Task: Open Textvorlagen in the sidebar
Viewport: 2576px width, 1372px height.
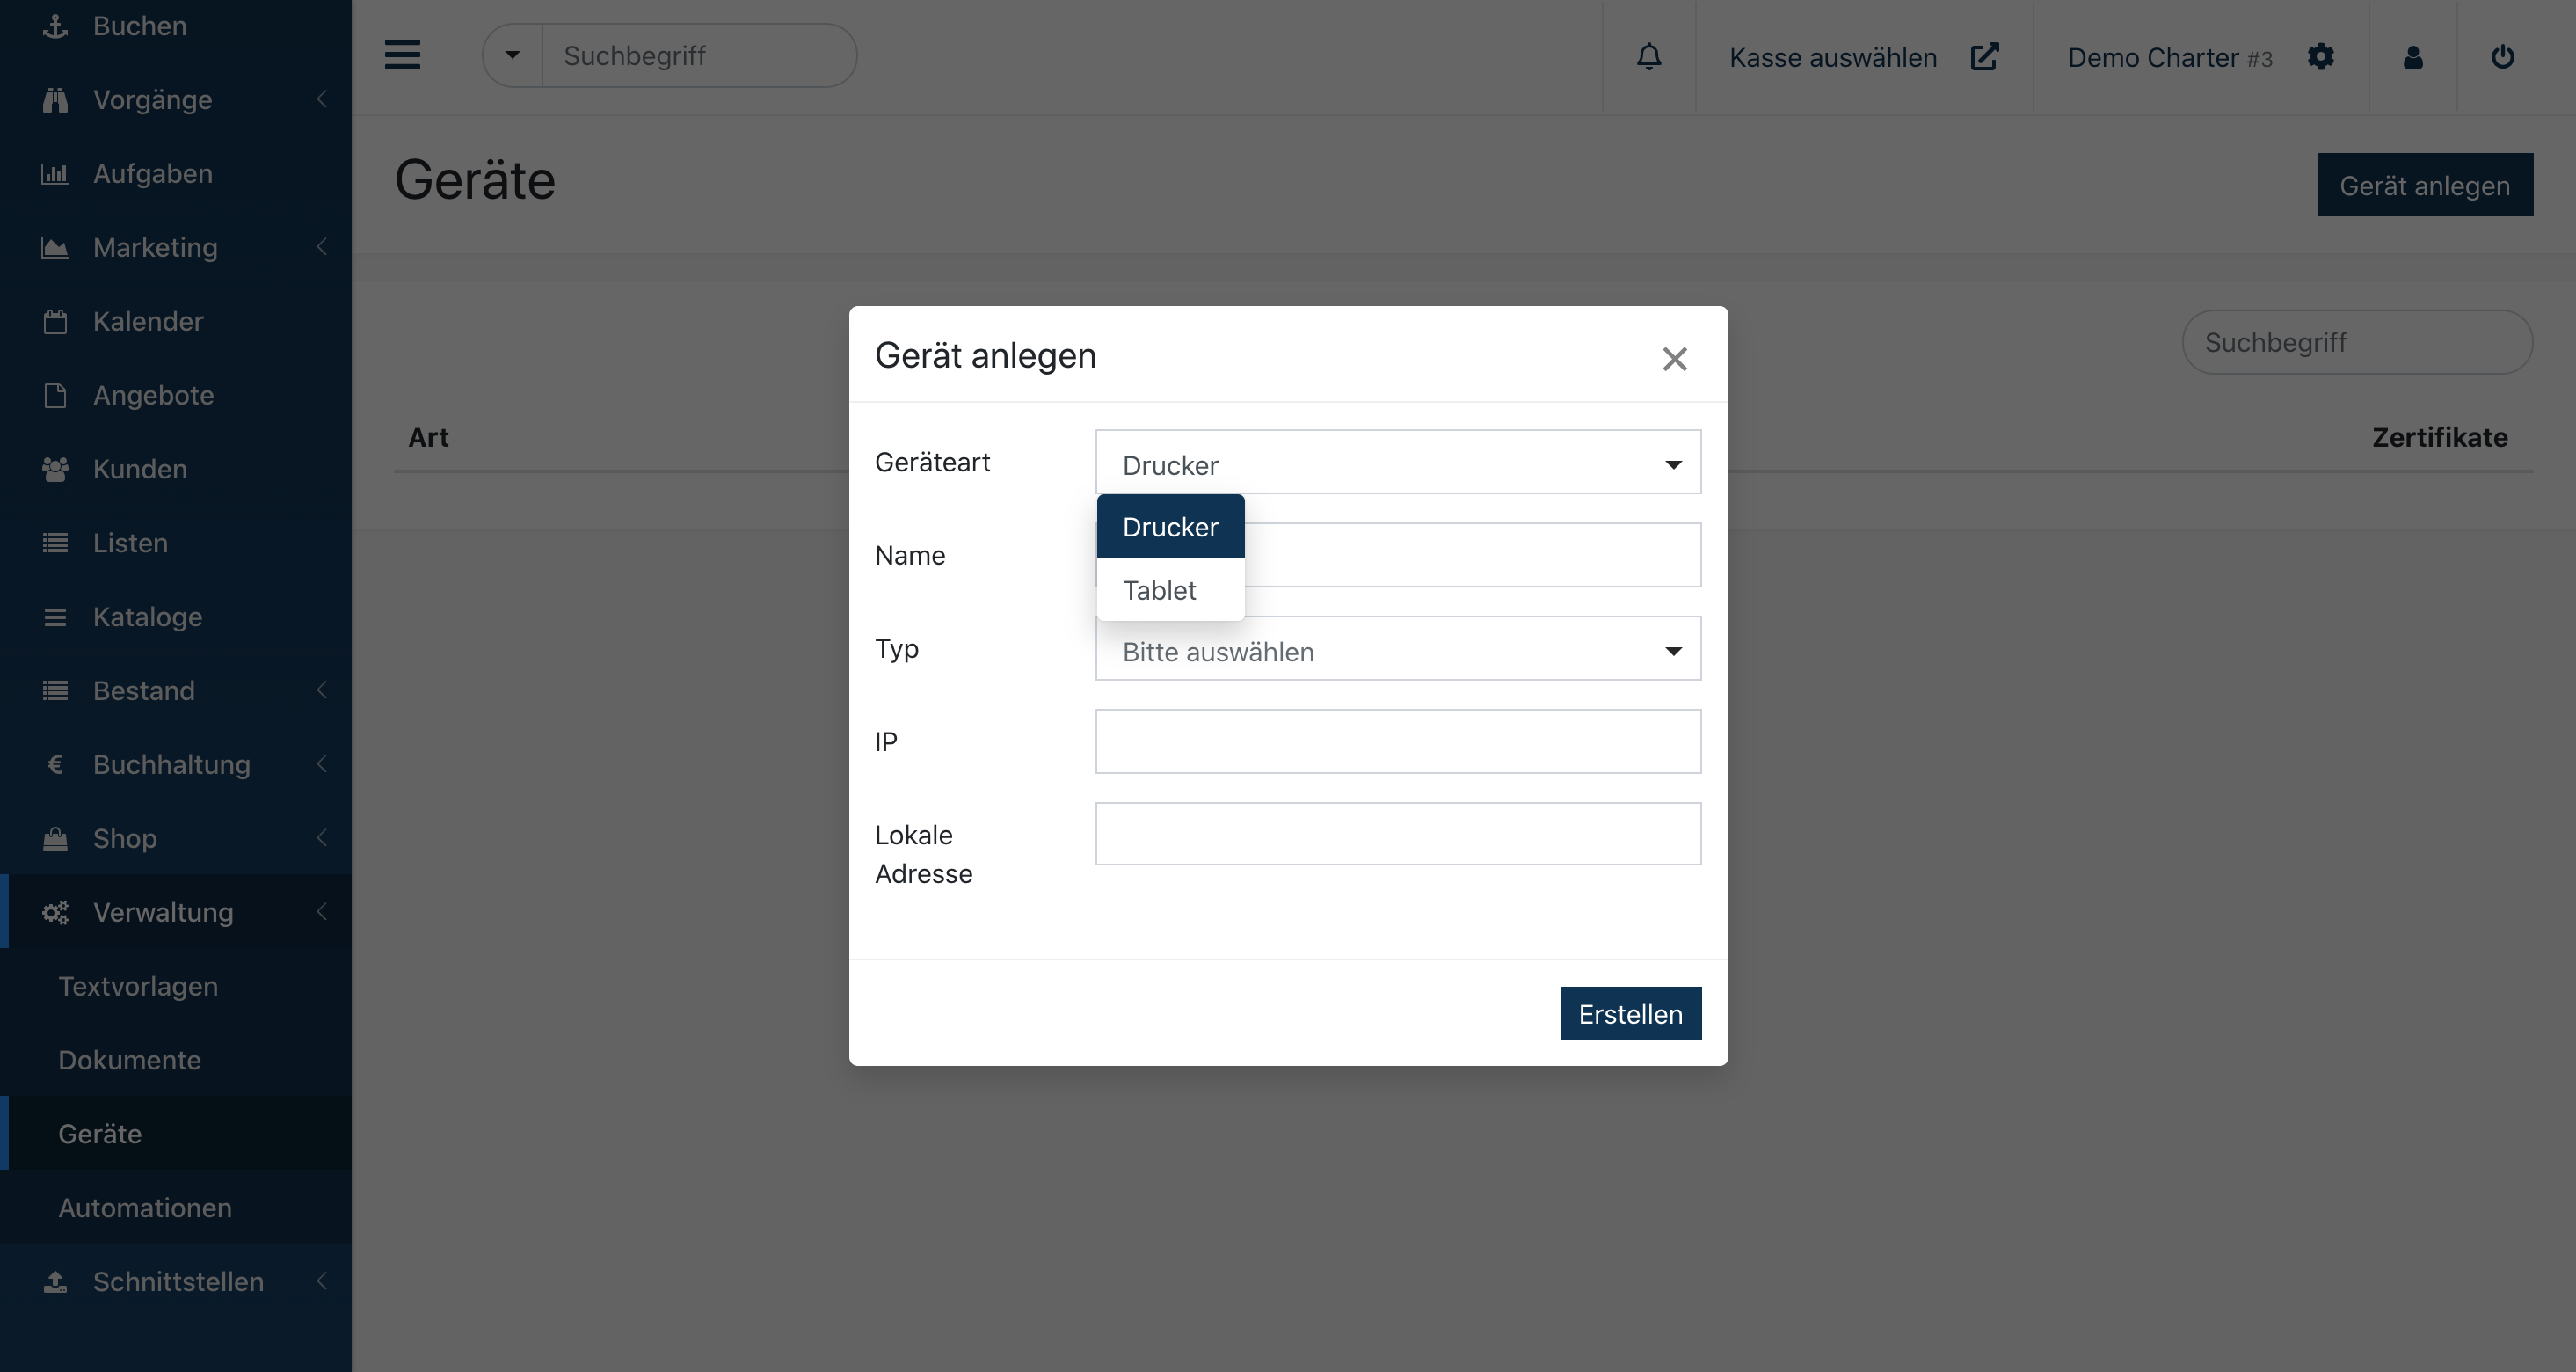Action: [138, 987]
